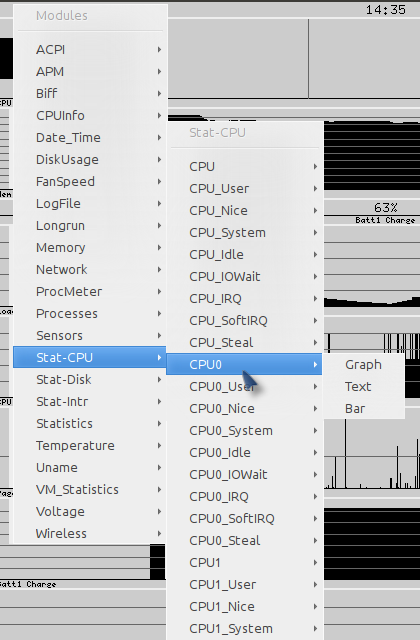Choose the CPU1 entry in Stat-CPU menu

(x=244, y=563)
